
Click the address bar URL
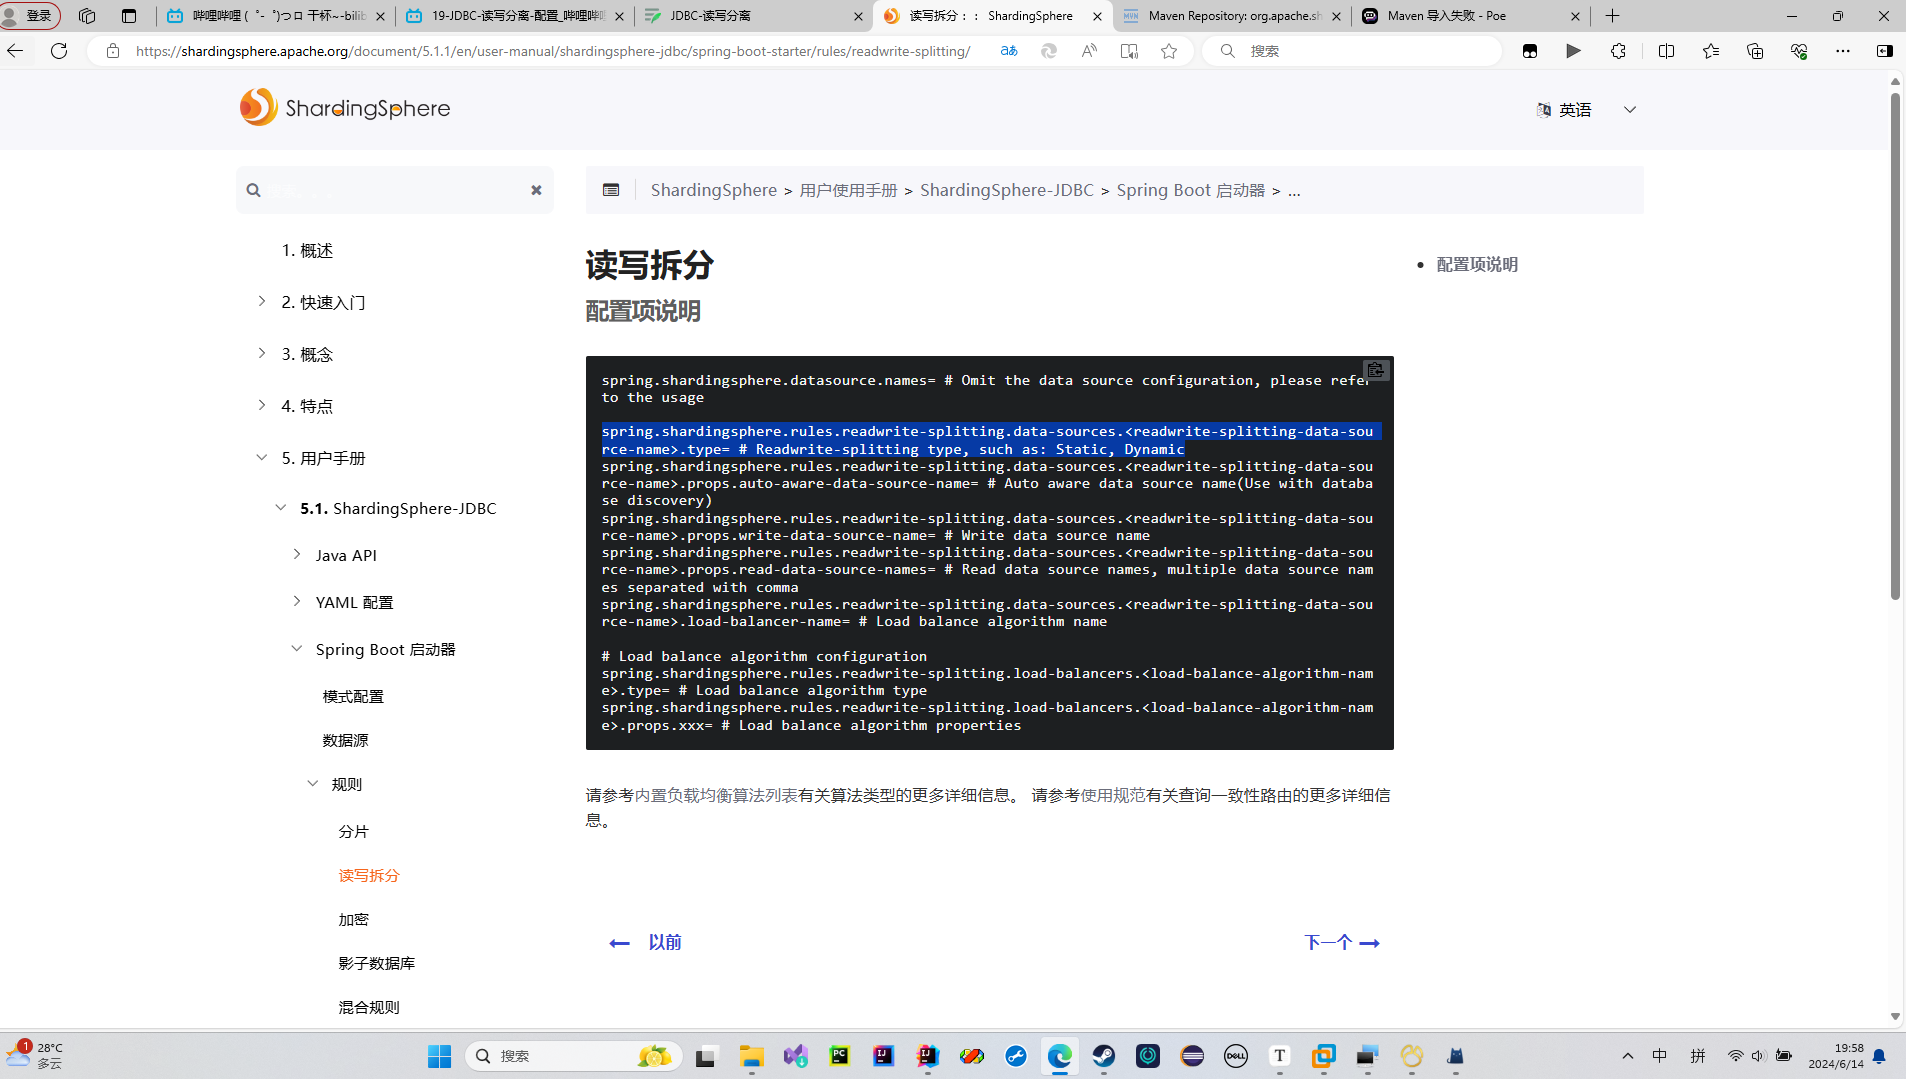(552, 51)
